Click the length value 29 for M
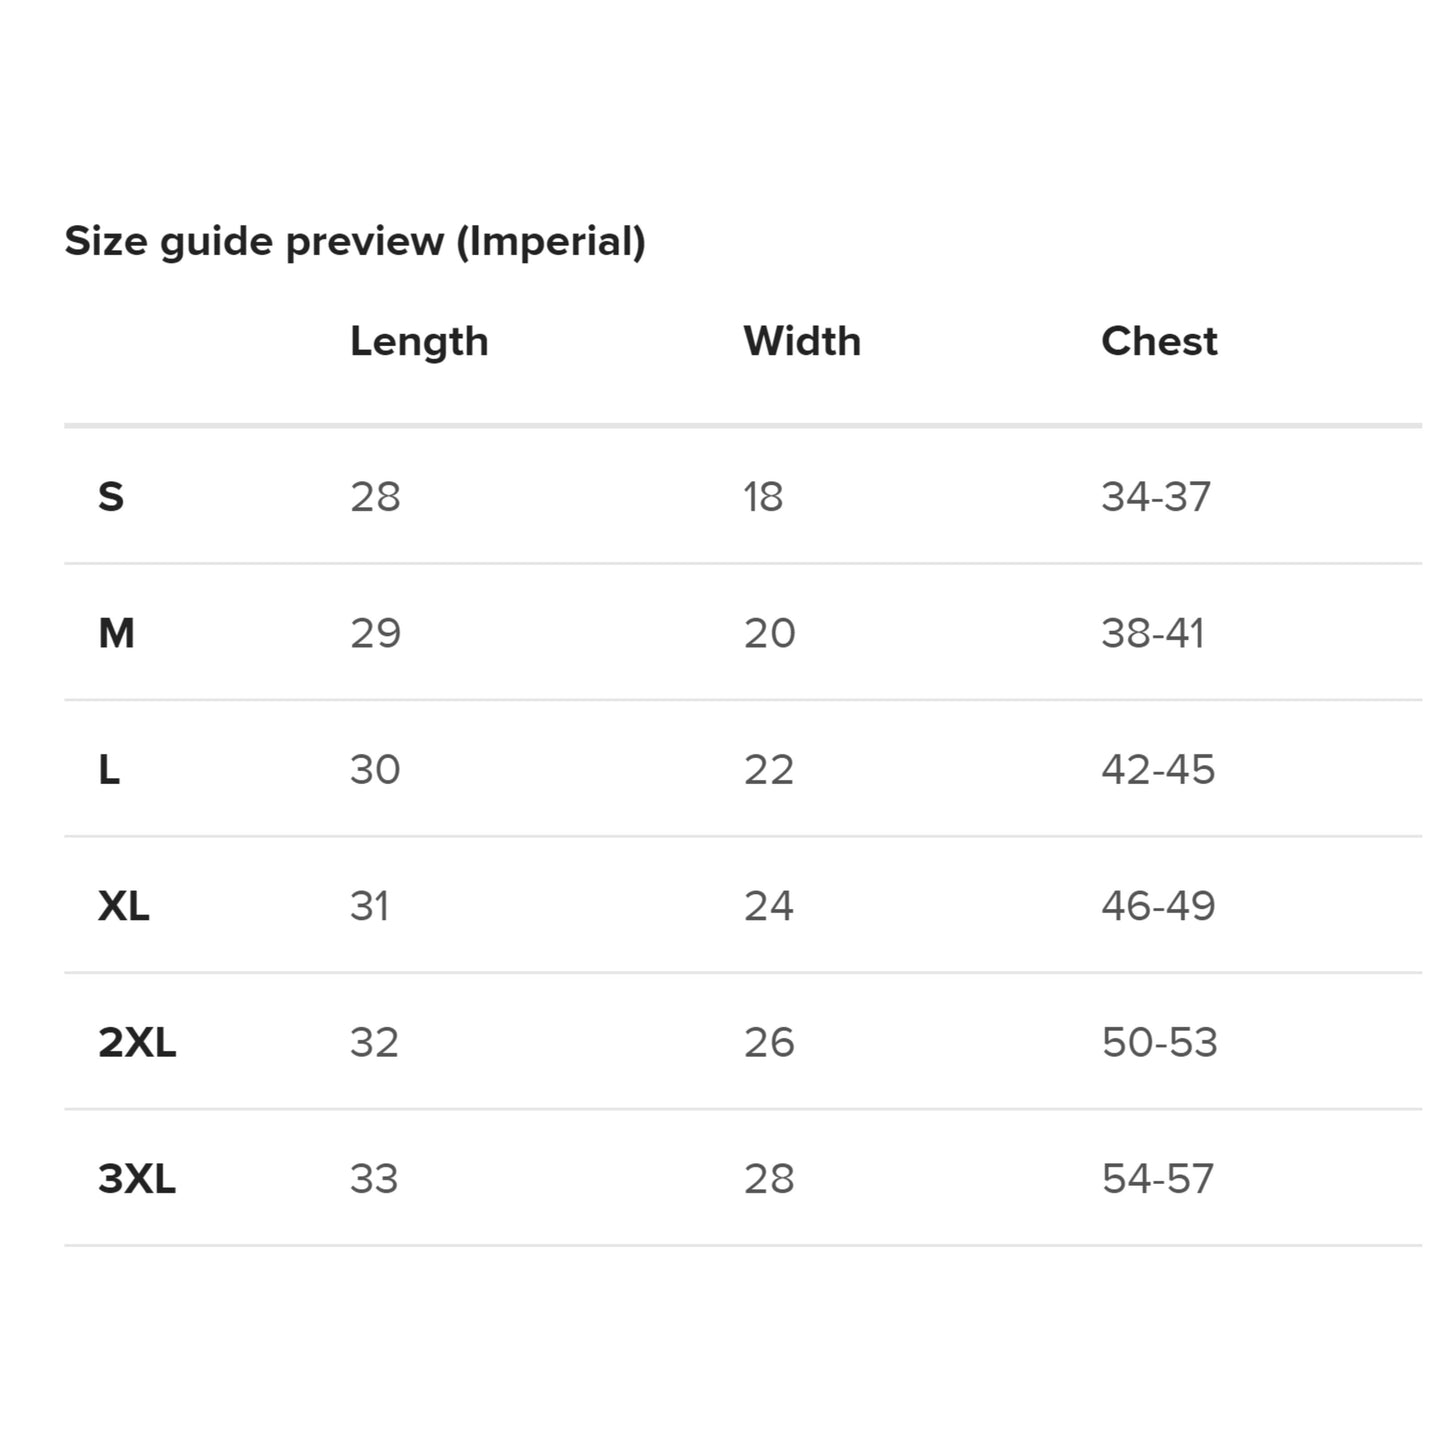The height and width of the screenshot is (1445, 1445). (x=375, y=633)
